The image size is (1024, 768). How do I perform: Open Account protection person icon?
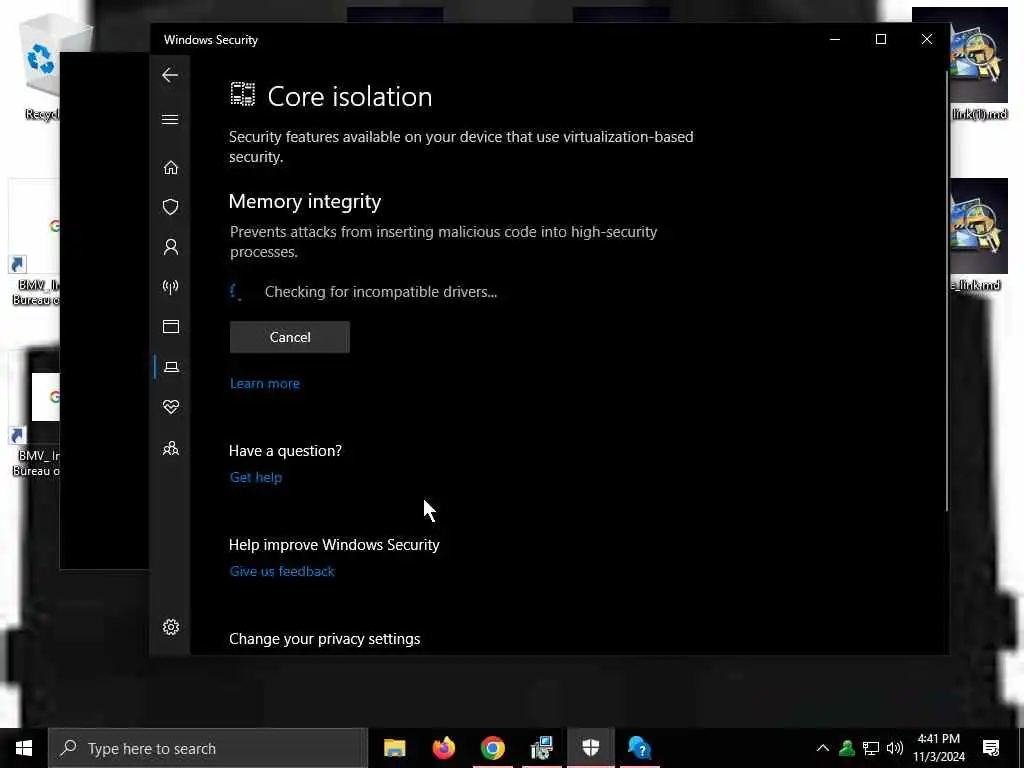click(x=170, y=247)
